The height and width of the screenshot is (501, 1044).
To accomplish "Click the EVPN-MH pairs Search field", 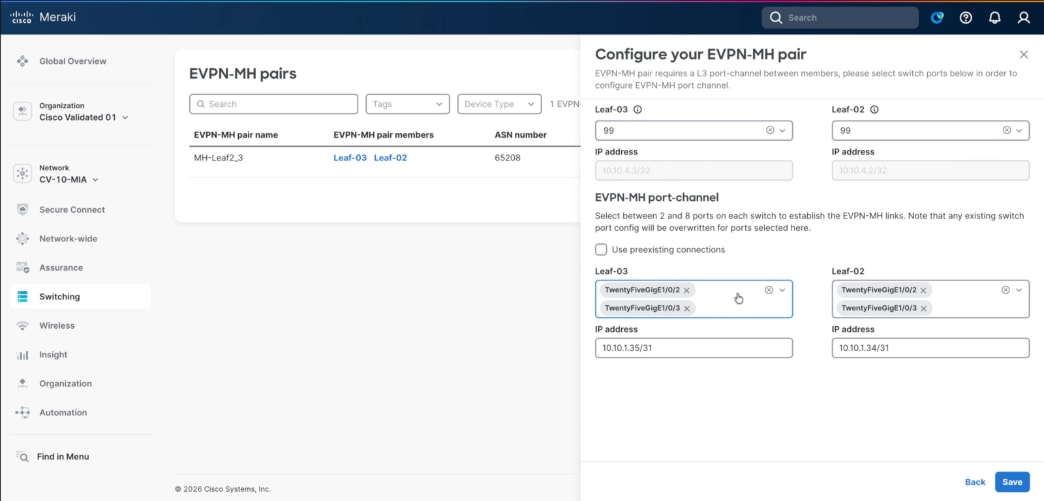I will click(274, 104).
